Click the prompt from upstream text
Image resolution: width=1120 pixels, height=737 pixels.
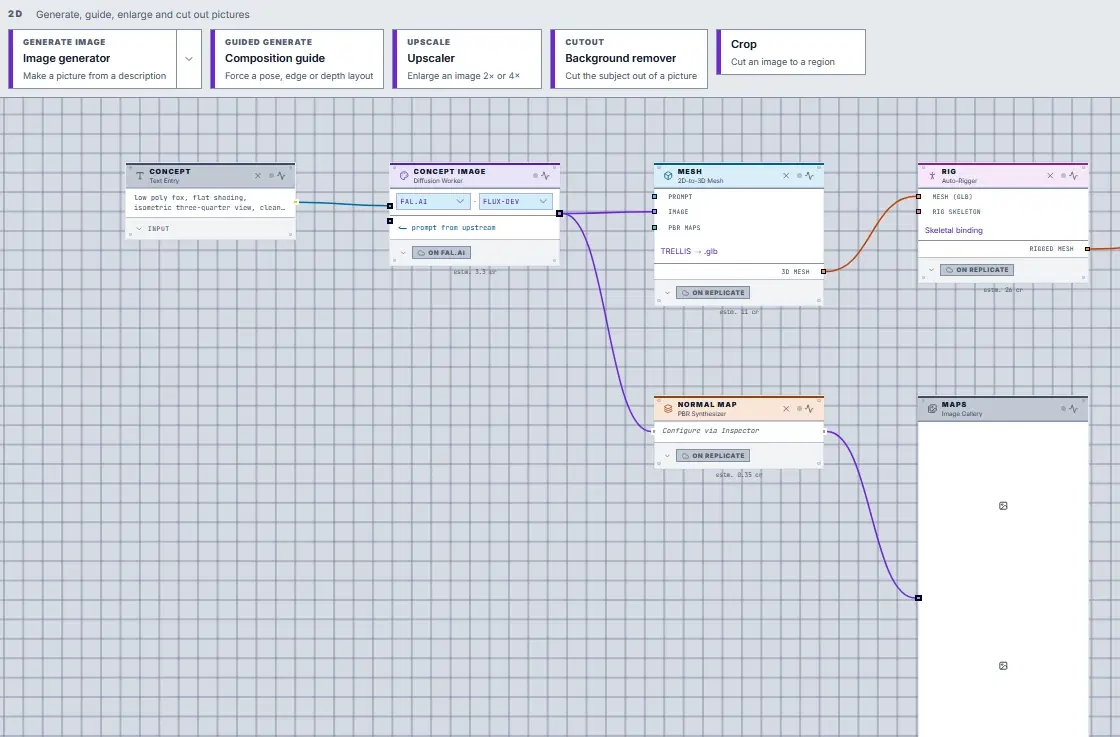tap(454, 228)
